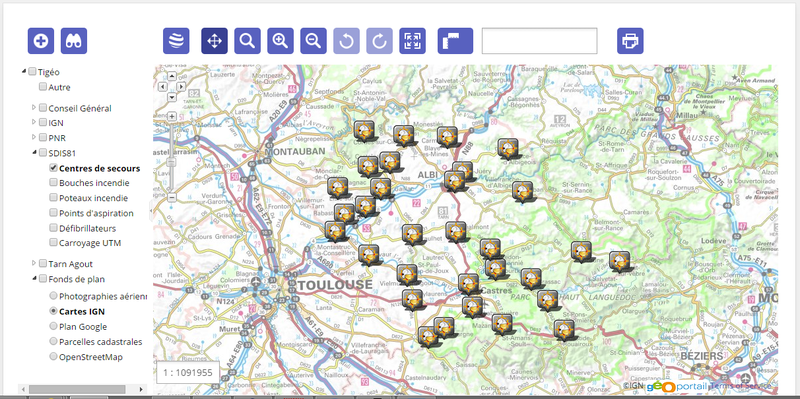Click the toolbar search input field
Screen dimensions: 800x399
coord(539,41)
